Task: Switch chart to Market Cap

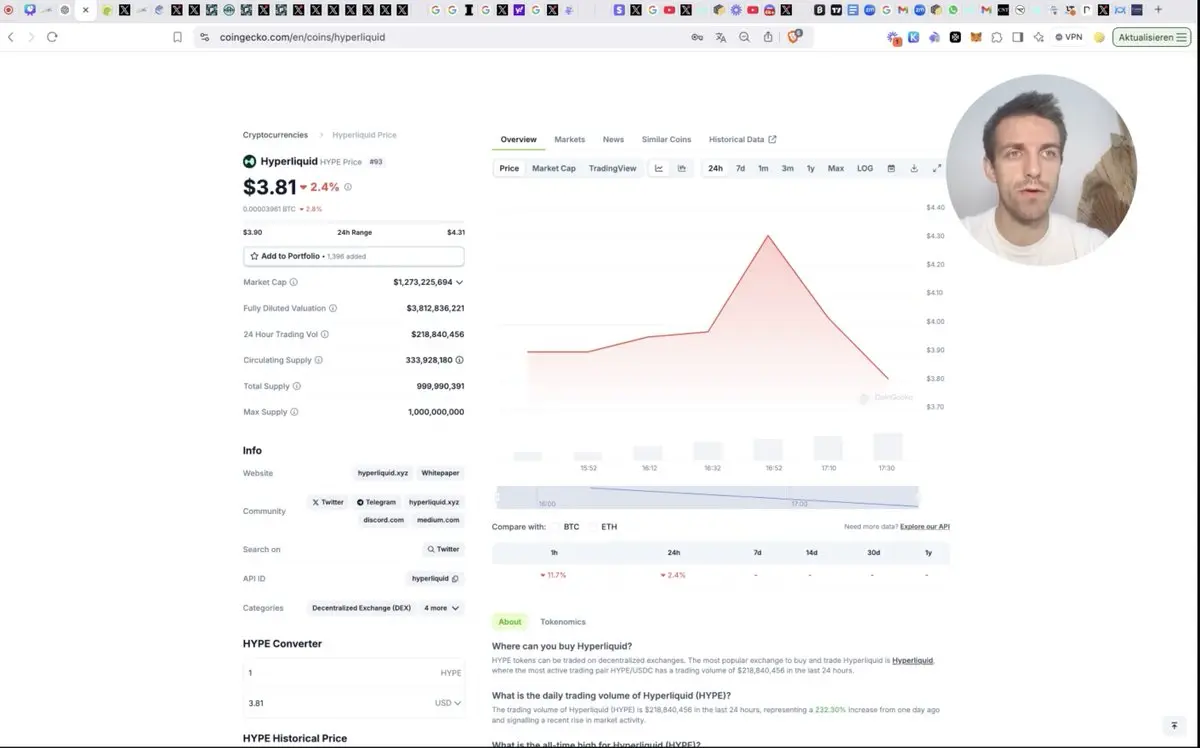Action: point(554,168)
